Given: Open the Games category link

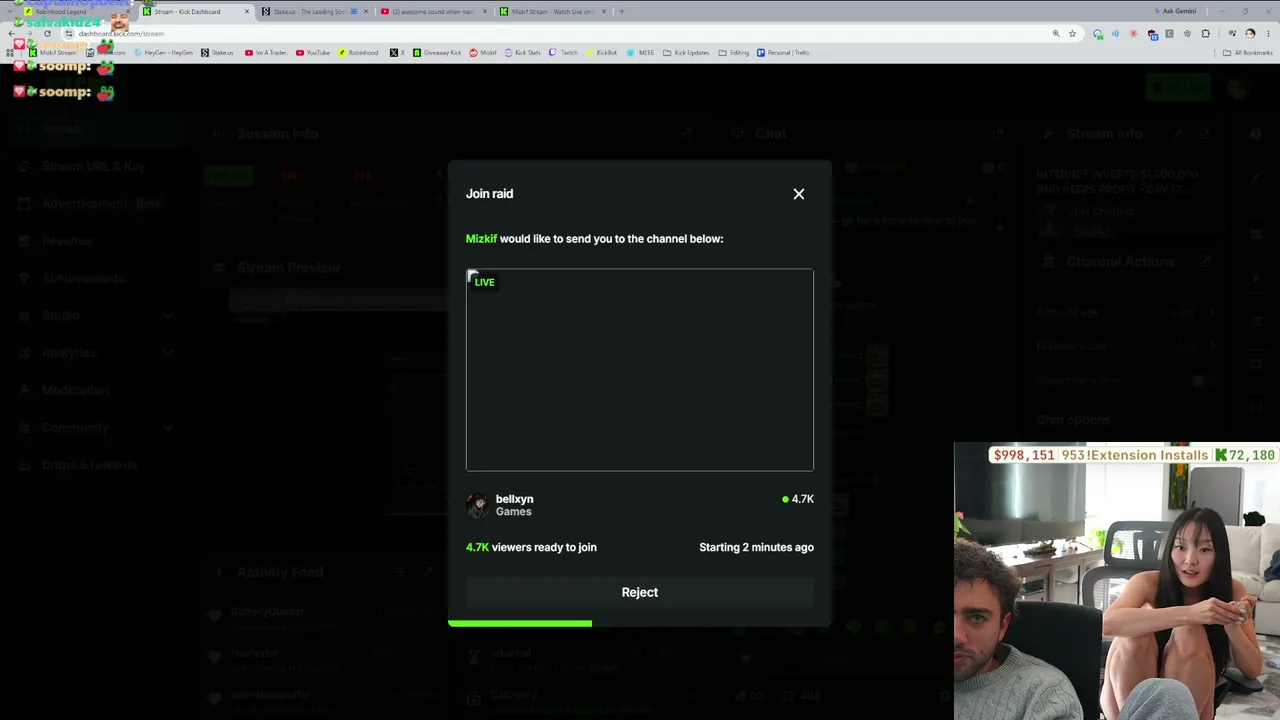Looking at the screenshot, I should pos(513,512).
